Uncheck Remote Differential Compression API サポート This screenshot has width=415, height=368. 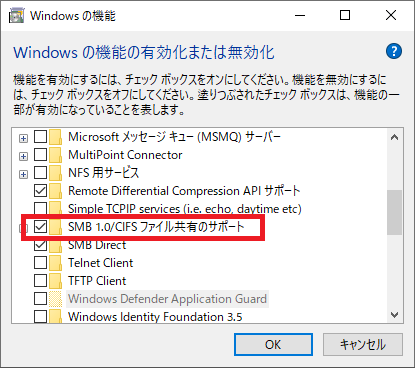pos(40,191)
